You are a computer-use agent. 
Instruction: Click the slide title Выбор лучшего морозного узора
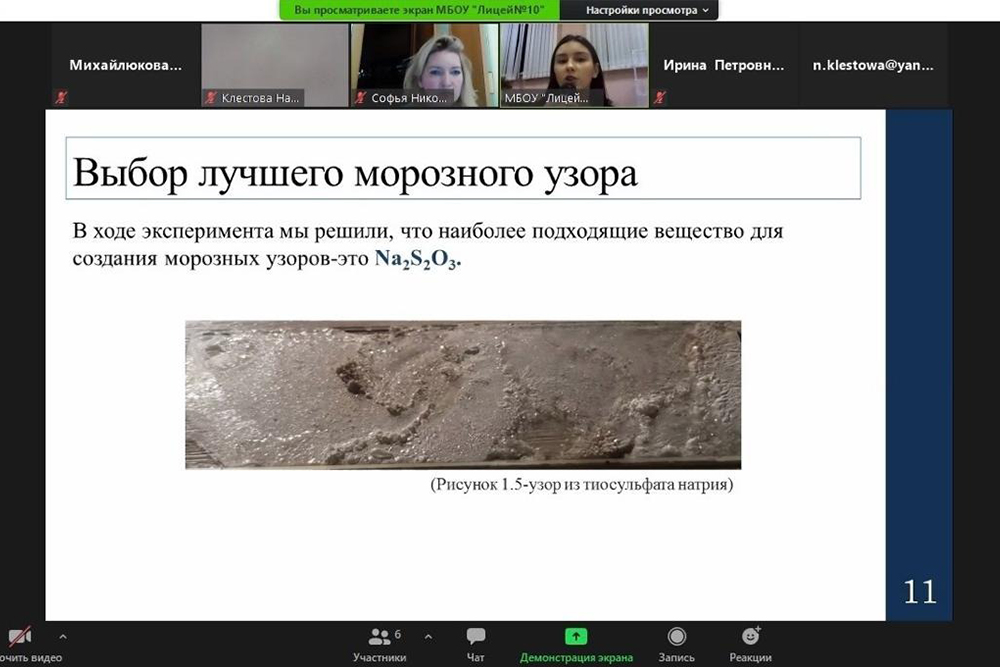point(355,173)
